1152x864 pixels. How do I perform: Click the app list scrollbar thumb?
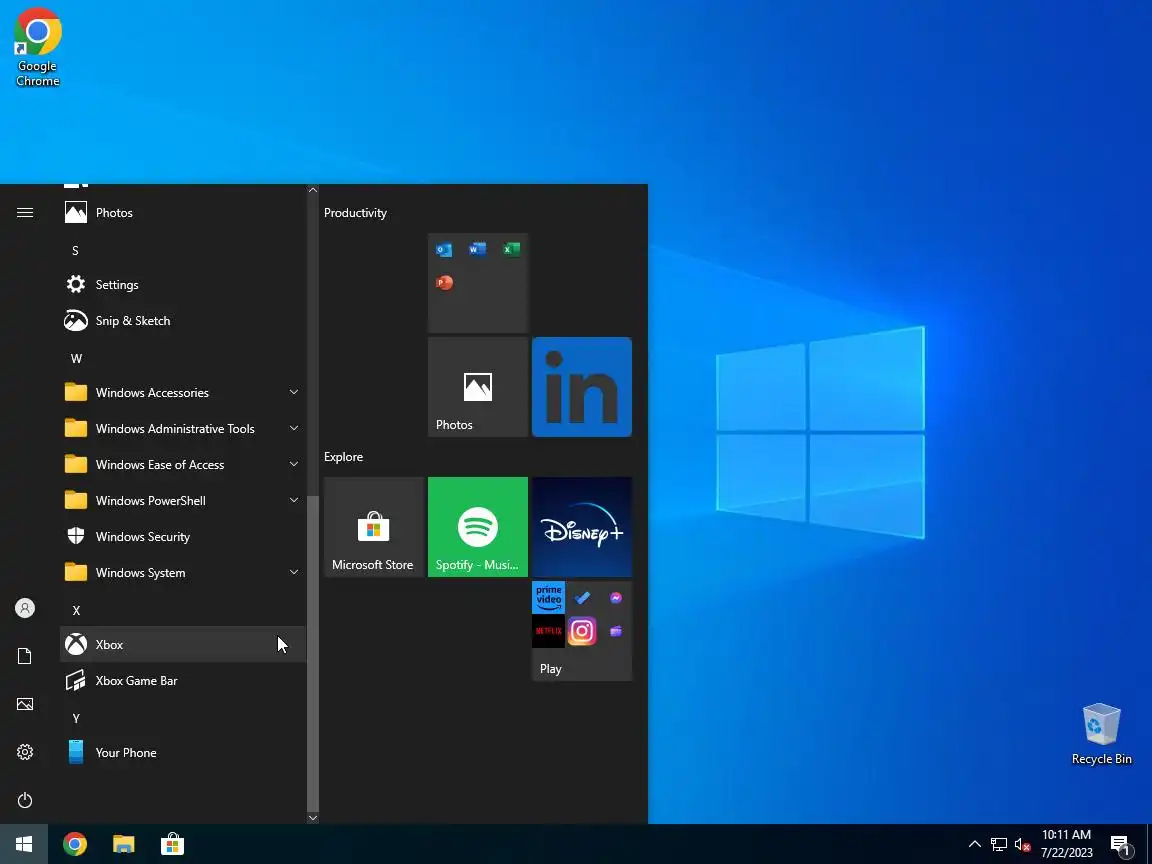pos(313,653)
